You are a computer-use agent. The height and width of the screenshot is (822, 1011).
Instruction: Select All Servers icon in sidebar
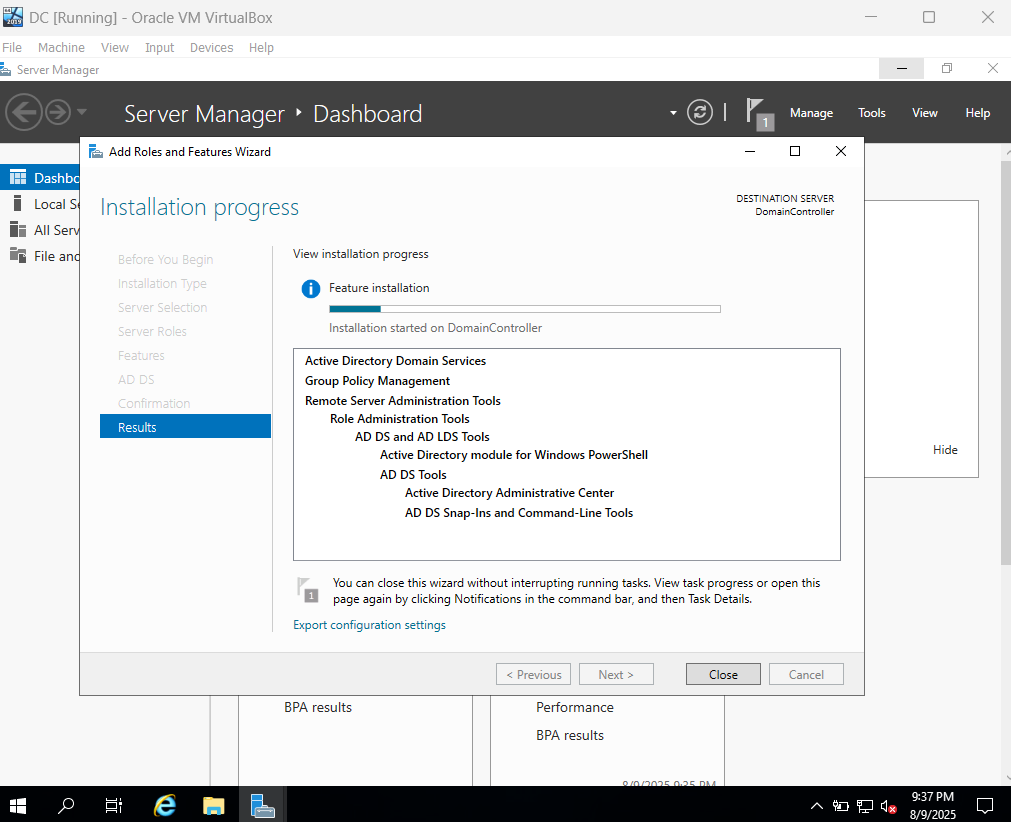coord(18,230)
